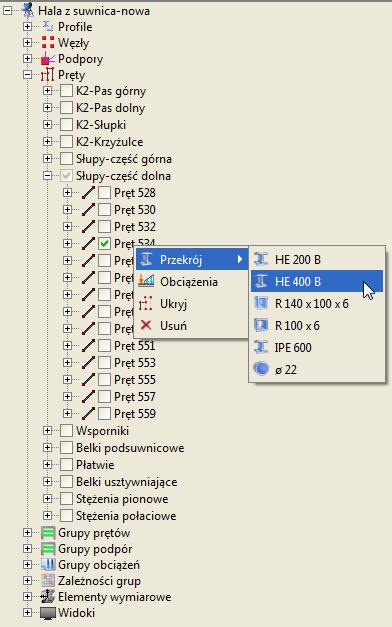Collapse the Słupy-część dolna group
Viewport: 392px width, 627px height.
pyautogui.click(x=47, y=176)
